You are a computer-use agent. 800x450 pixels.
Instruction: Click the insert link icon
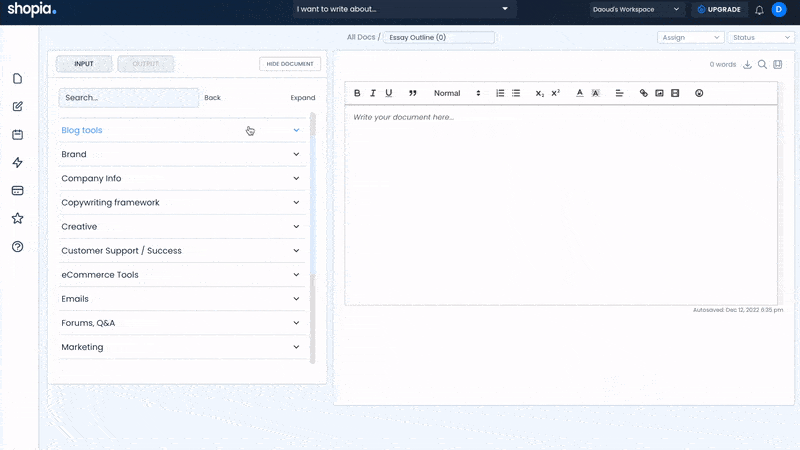click(x=643, y=93)
